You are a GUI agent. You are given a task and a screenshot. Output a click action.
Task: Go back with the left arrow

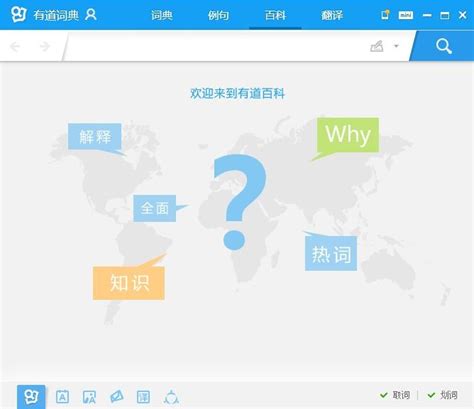coord(15,46)
